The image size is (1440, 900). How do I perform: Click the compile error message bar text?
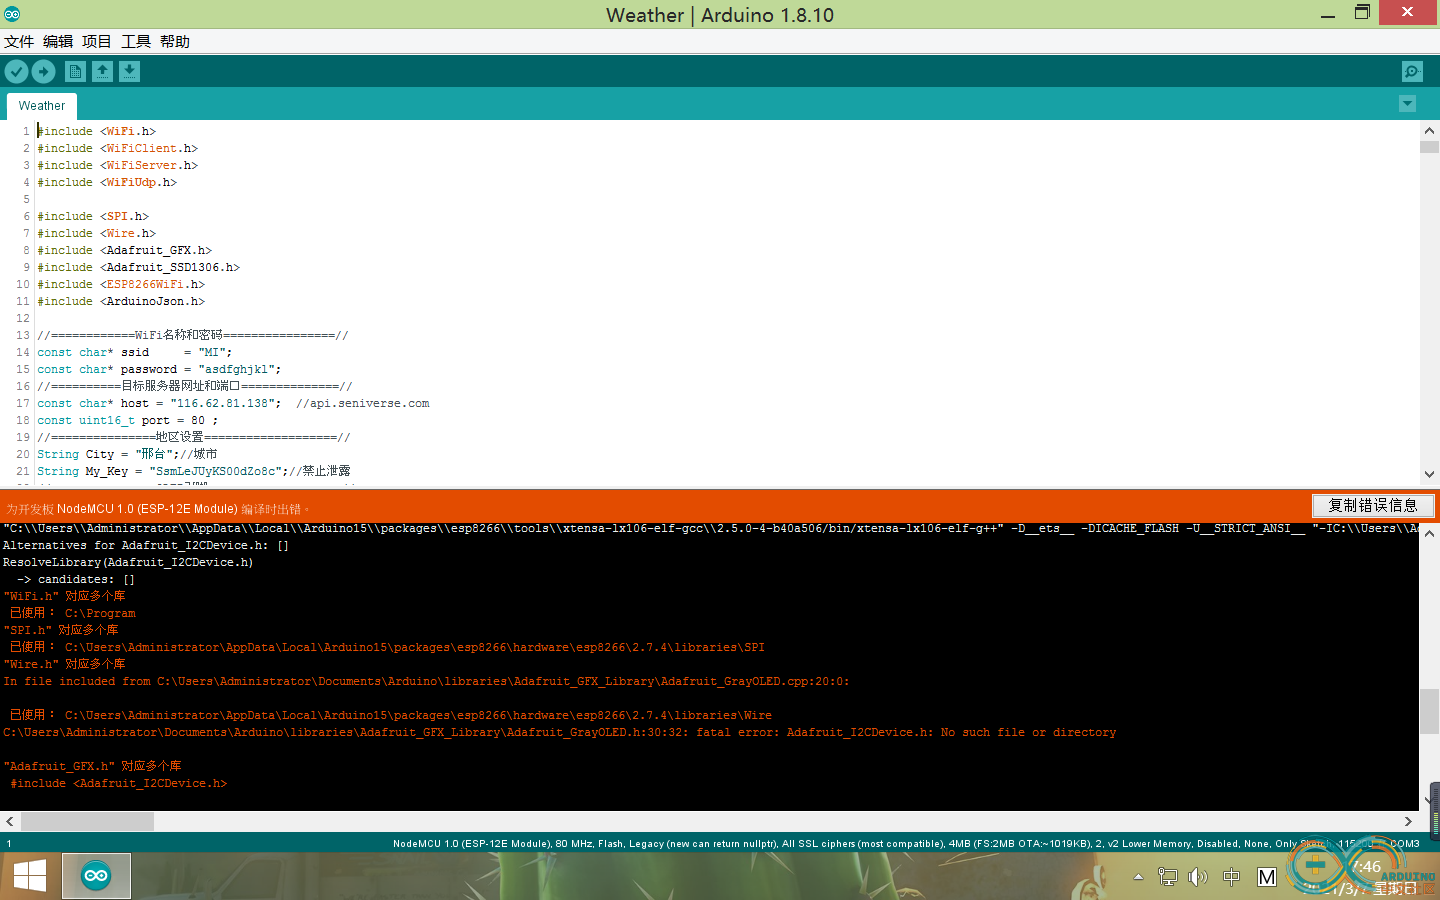click(158, 509)
